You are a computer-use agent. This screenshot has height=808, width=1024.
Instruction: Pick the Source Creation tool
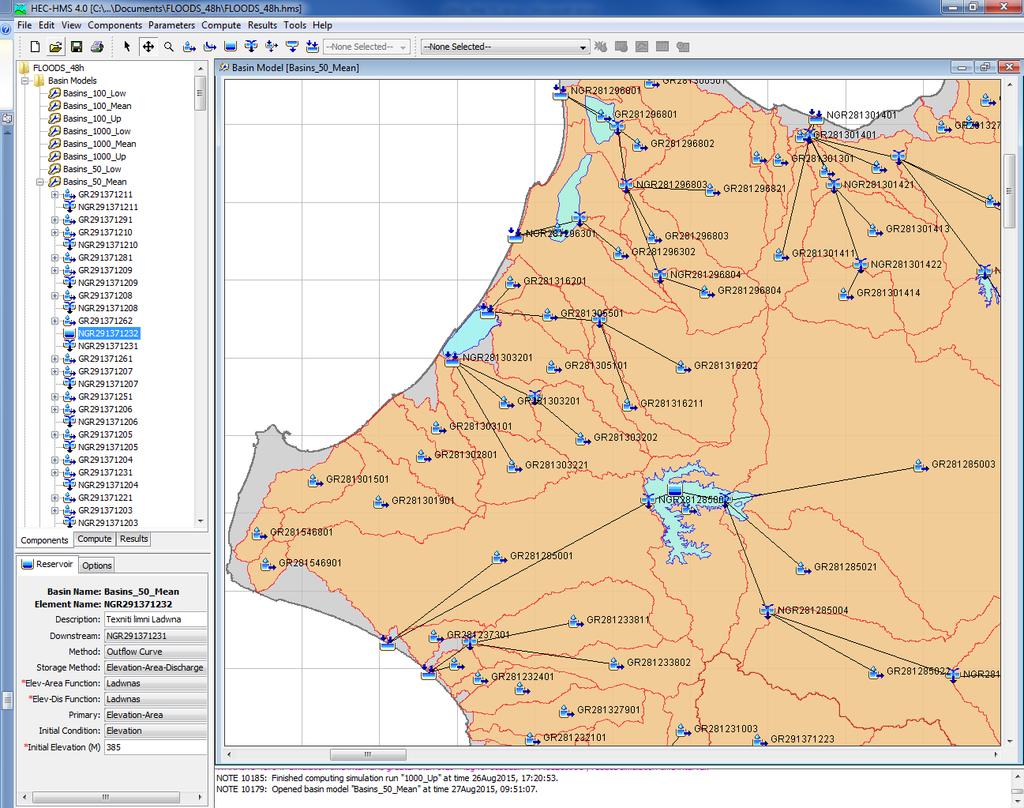click(292, 46)
